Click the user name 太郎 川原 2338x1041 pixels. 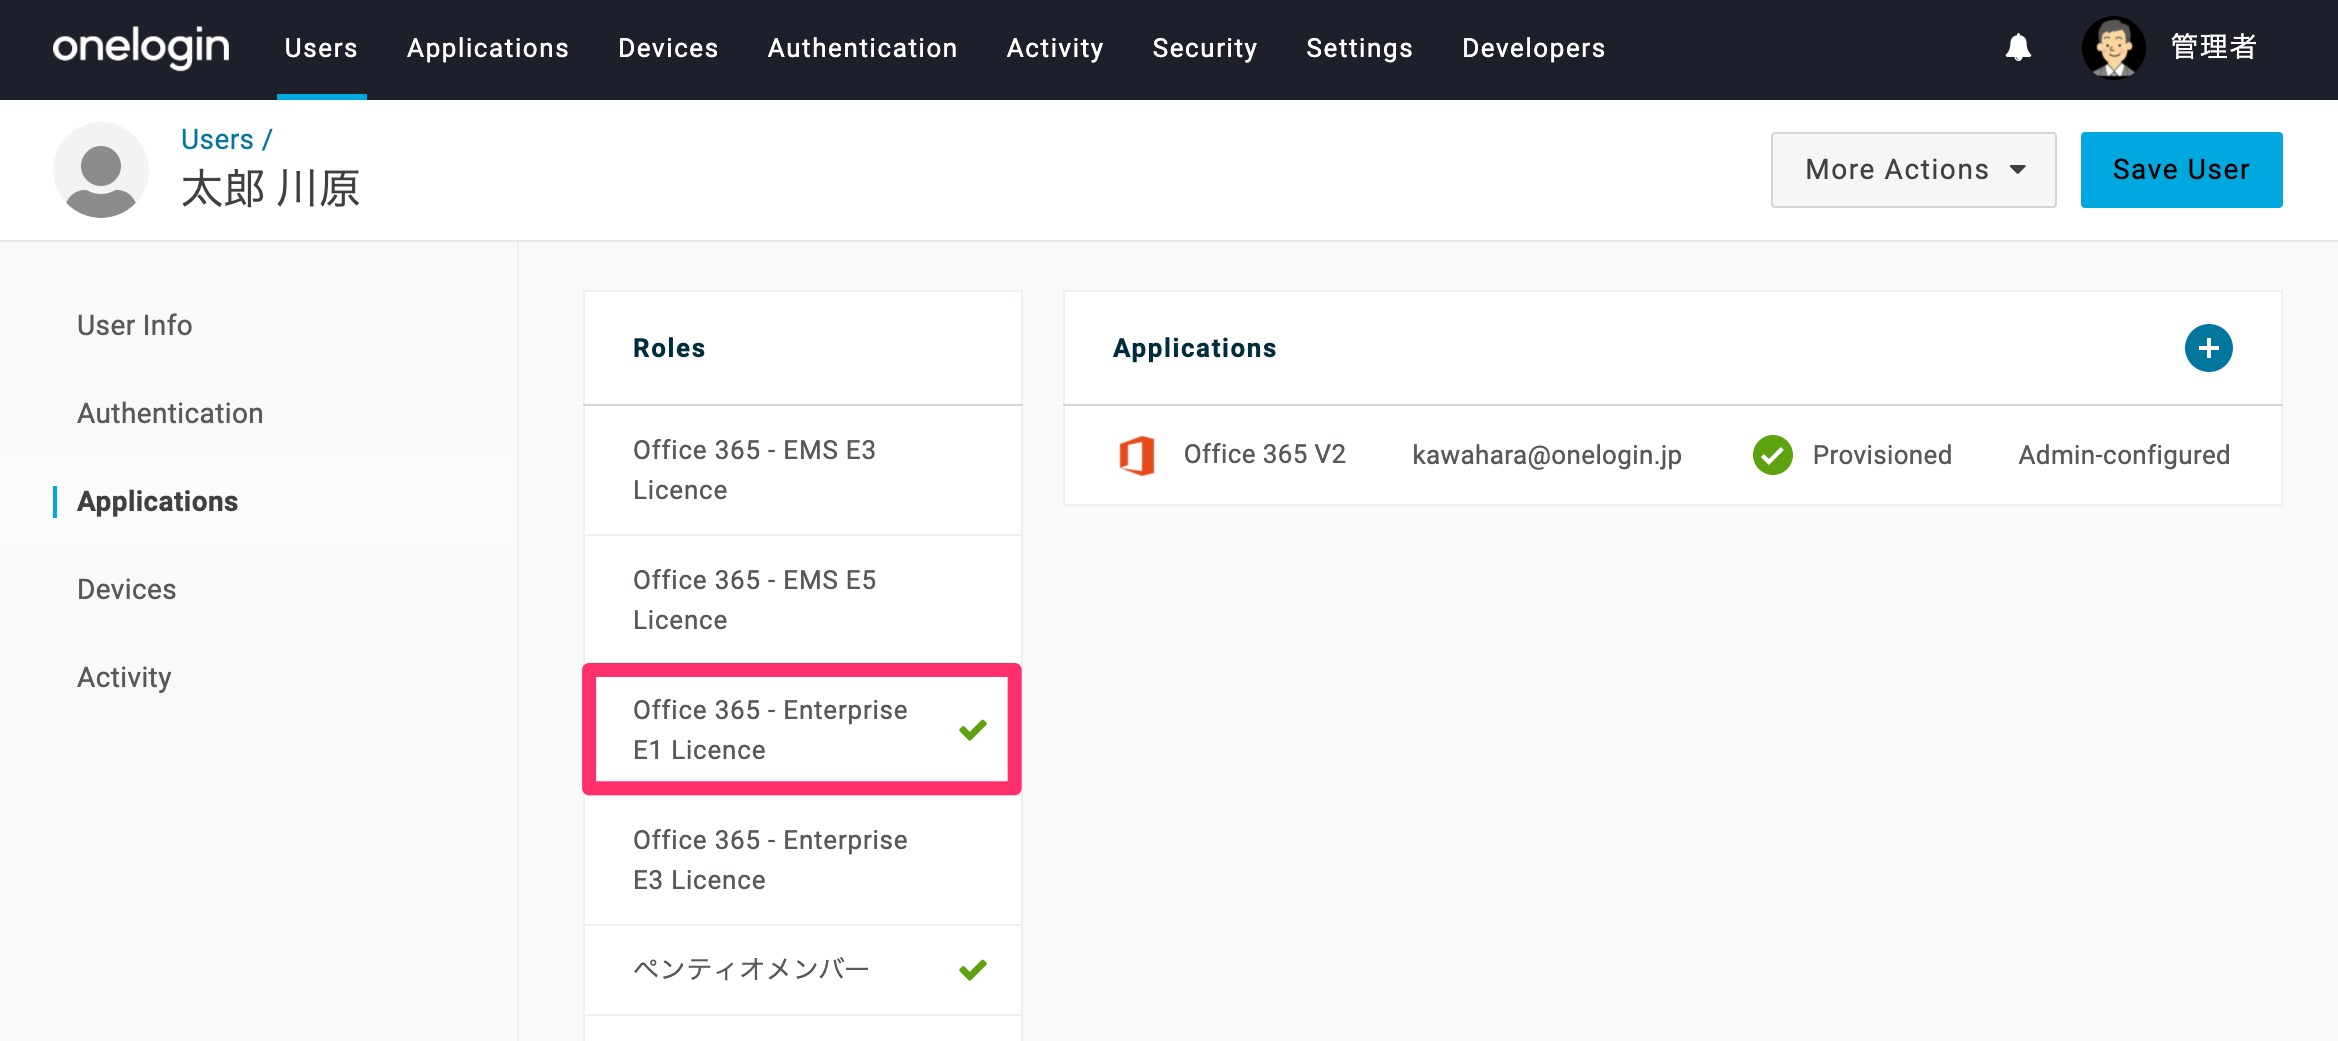click(x=270, y=188)
